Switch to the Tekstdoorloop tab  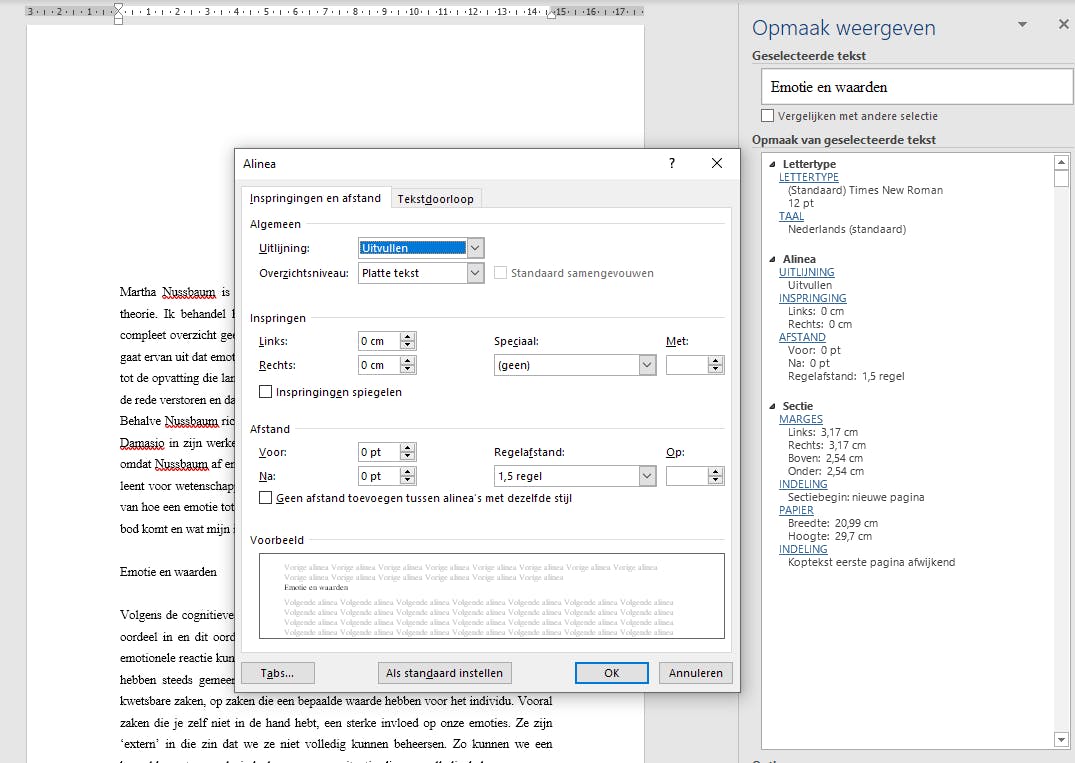click(436, 199)
